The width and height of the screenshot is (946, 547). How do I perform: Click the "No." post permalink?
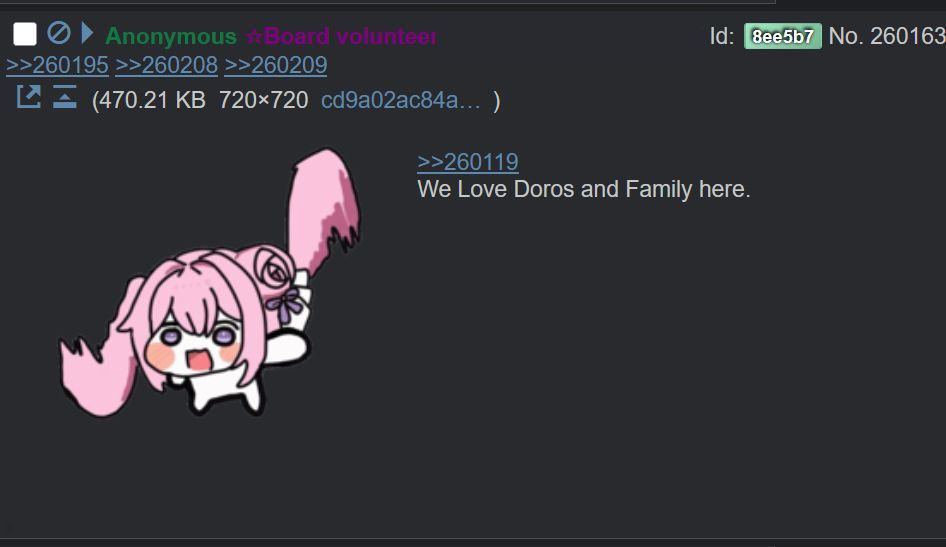[845, 36]
